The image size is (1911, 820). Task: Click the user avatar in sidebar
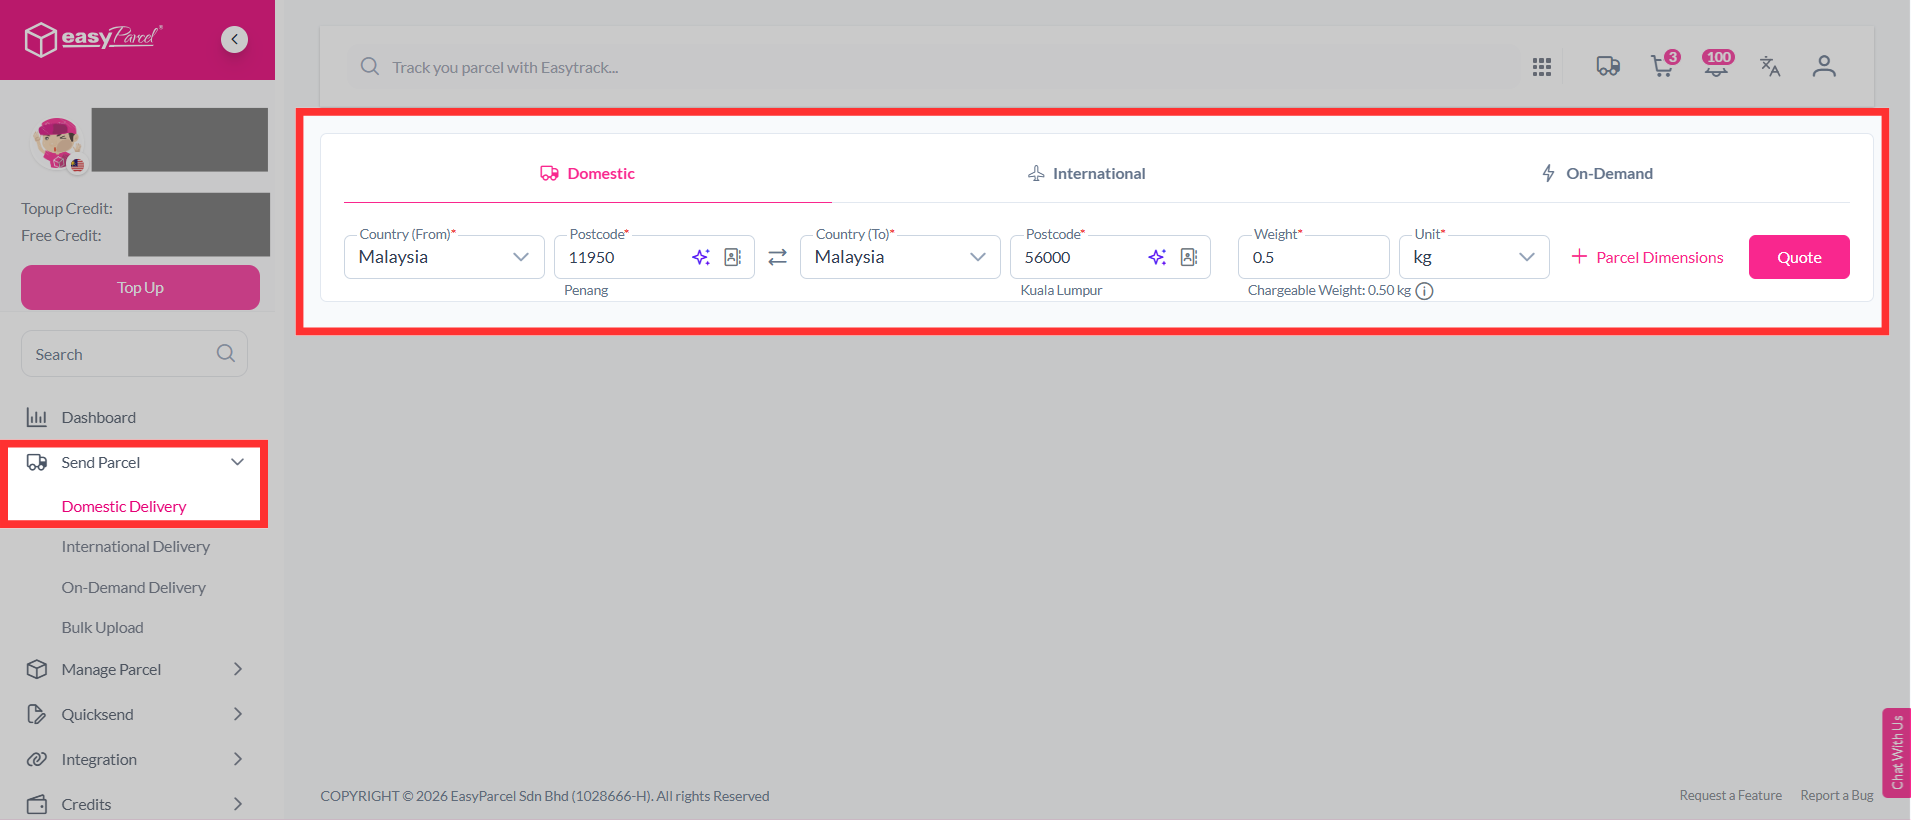(58, 143)
